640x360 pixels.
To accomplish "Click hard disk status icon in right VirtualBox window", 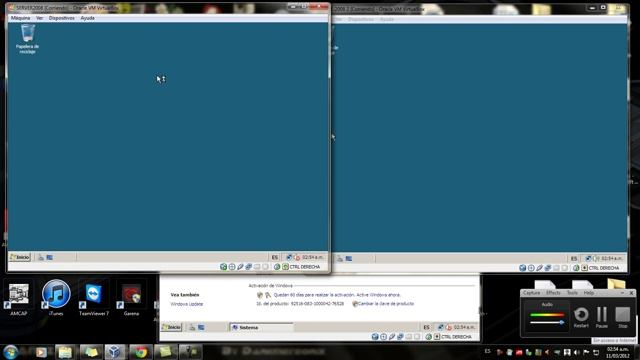I will click(522, 268).
